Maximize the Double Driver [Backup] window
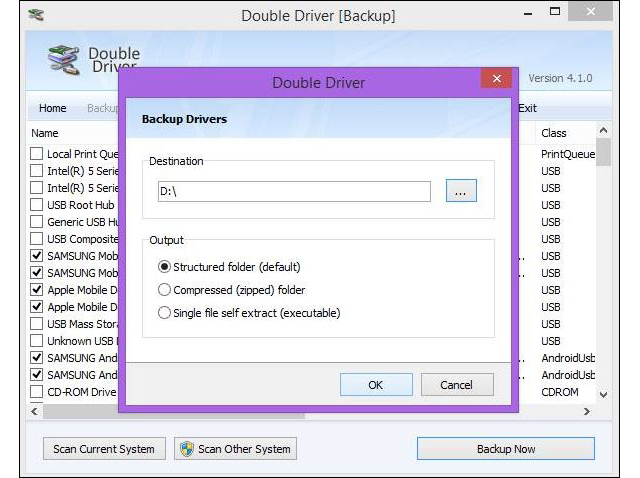This screenshot has height=478, width=640. [555, 12]
